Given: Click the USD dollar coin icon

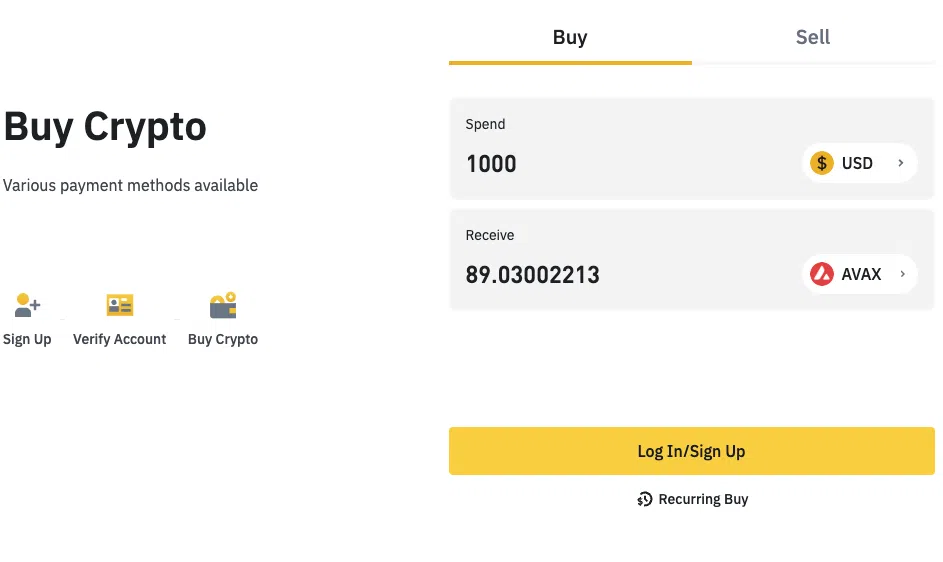Looking at the screenshot, I should pos(822,163).
